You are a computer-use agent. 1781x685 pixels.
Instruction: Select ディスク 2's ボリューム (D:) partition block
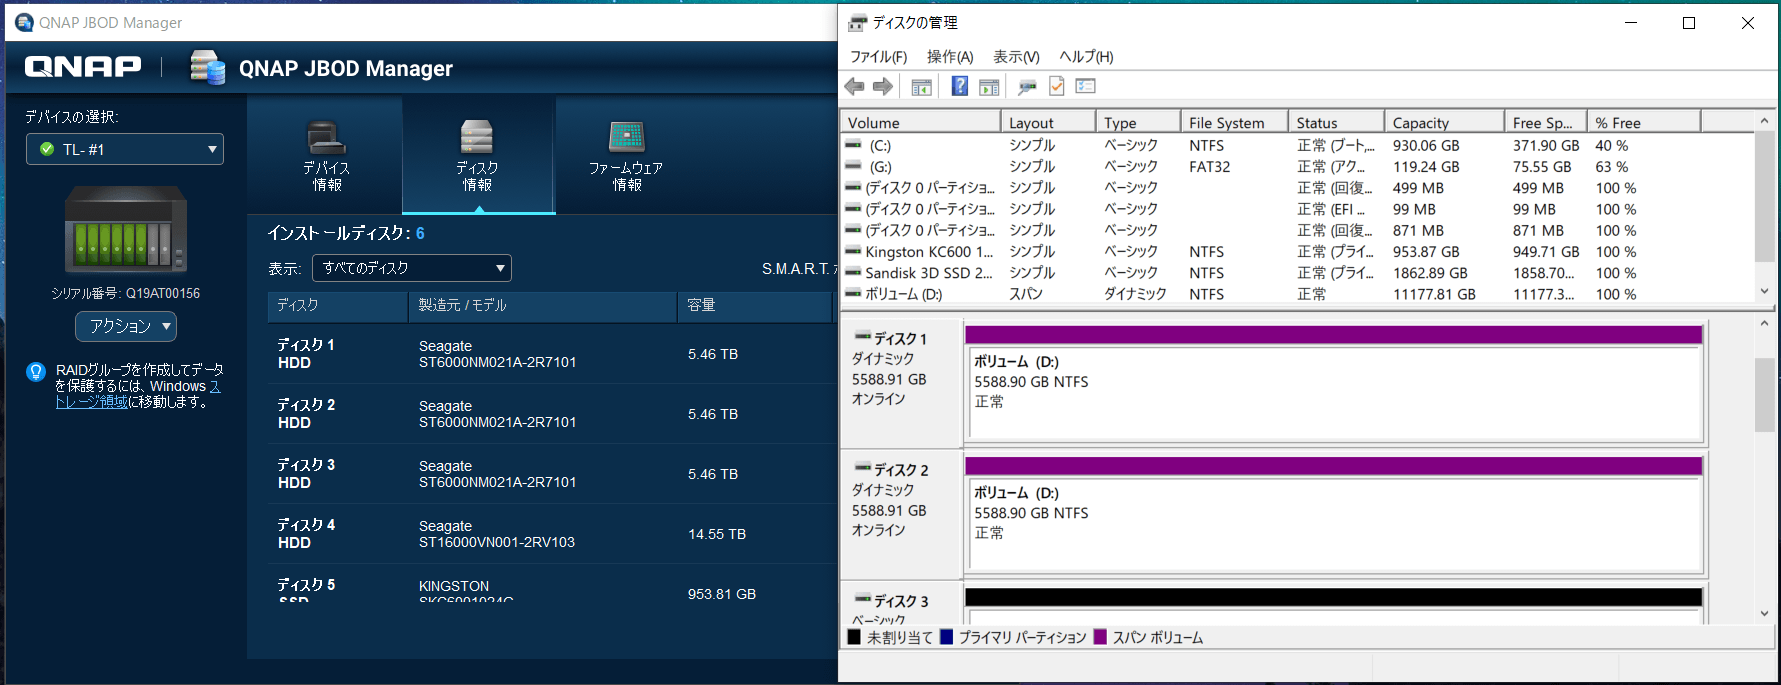[1334, 514]
